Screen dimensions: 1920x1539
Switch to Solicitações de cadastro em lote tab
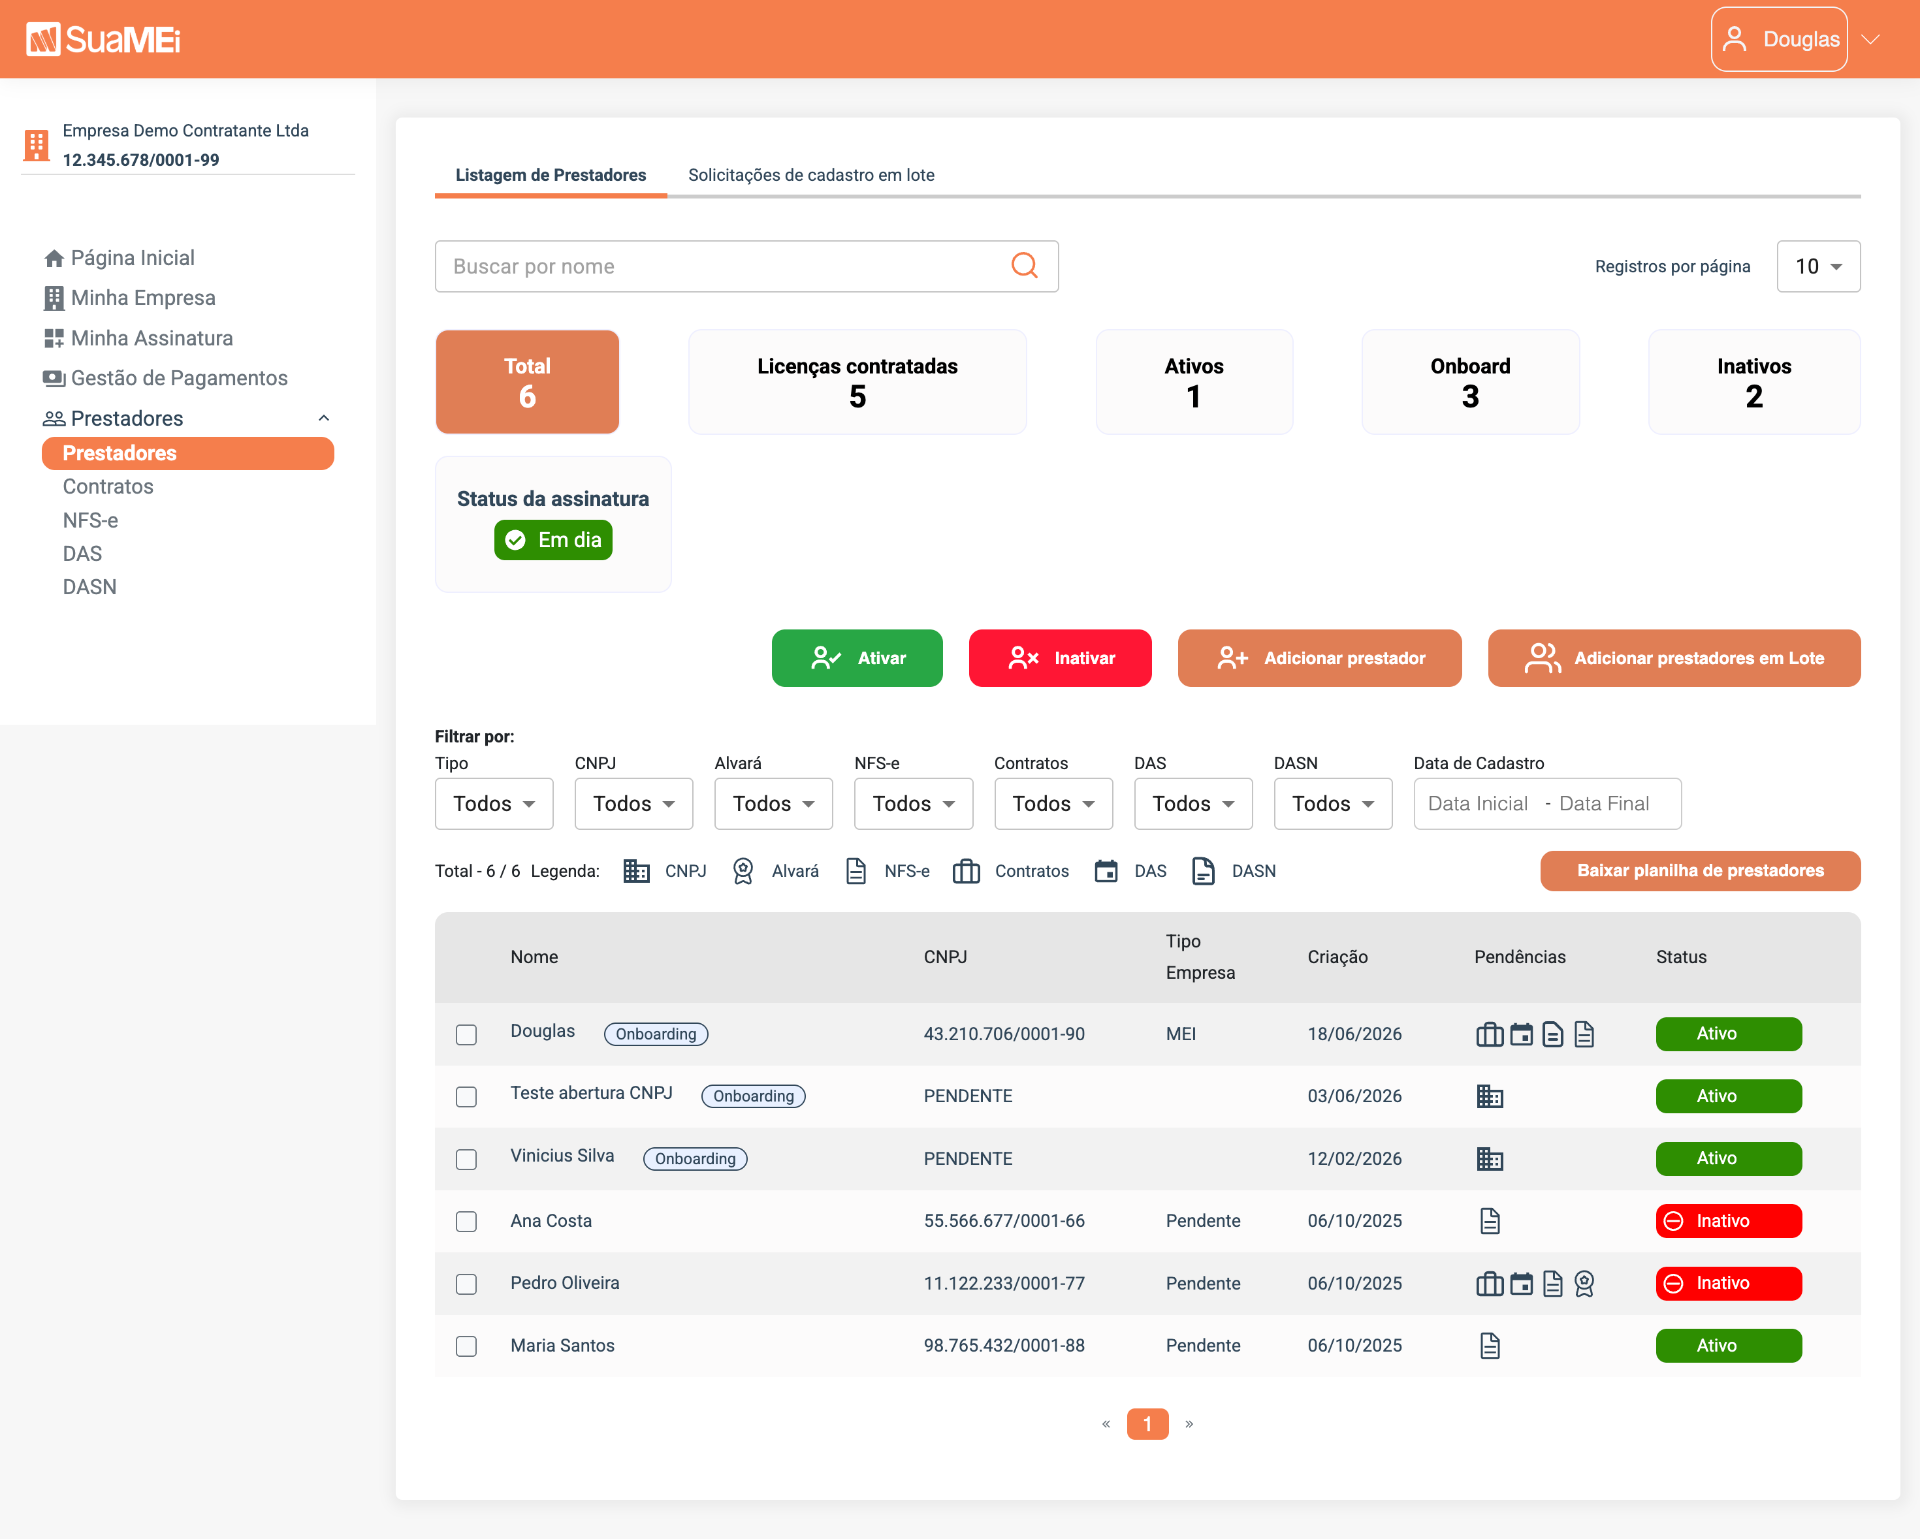coord(811,175)
